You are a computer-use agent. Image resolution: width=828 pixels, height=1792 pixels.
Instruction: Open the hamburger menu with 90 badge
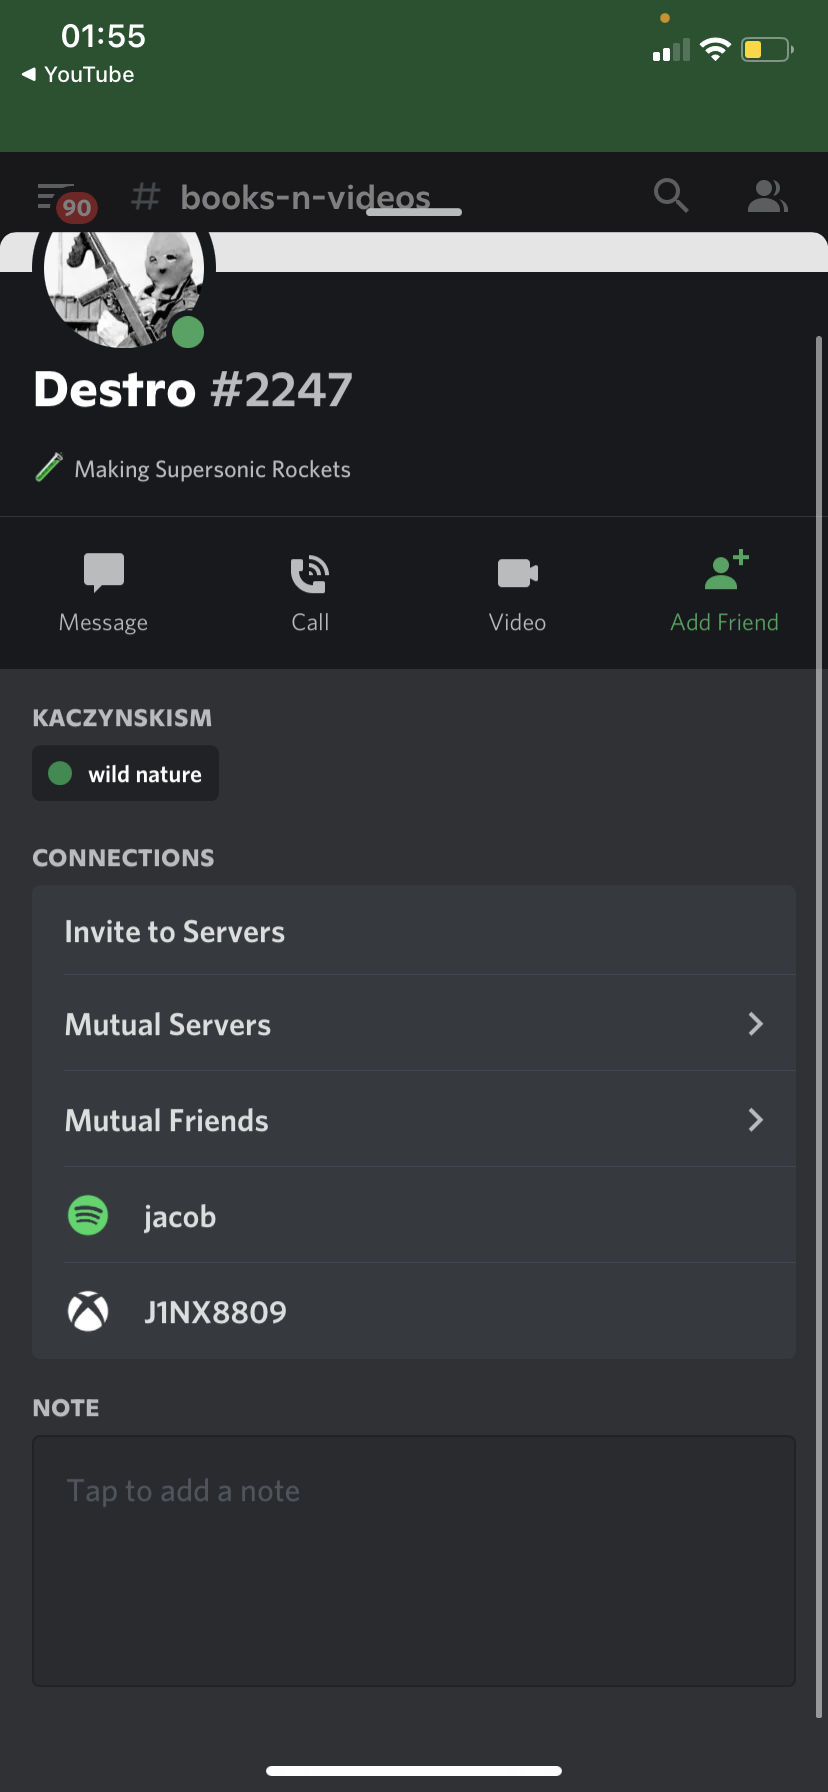tap(60, 198)
